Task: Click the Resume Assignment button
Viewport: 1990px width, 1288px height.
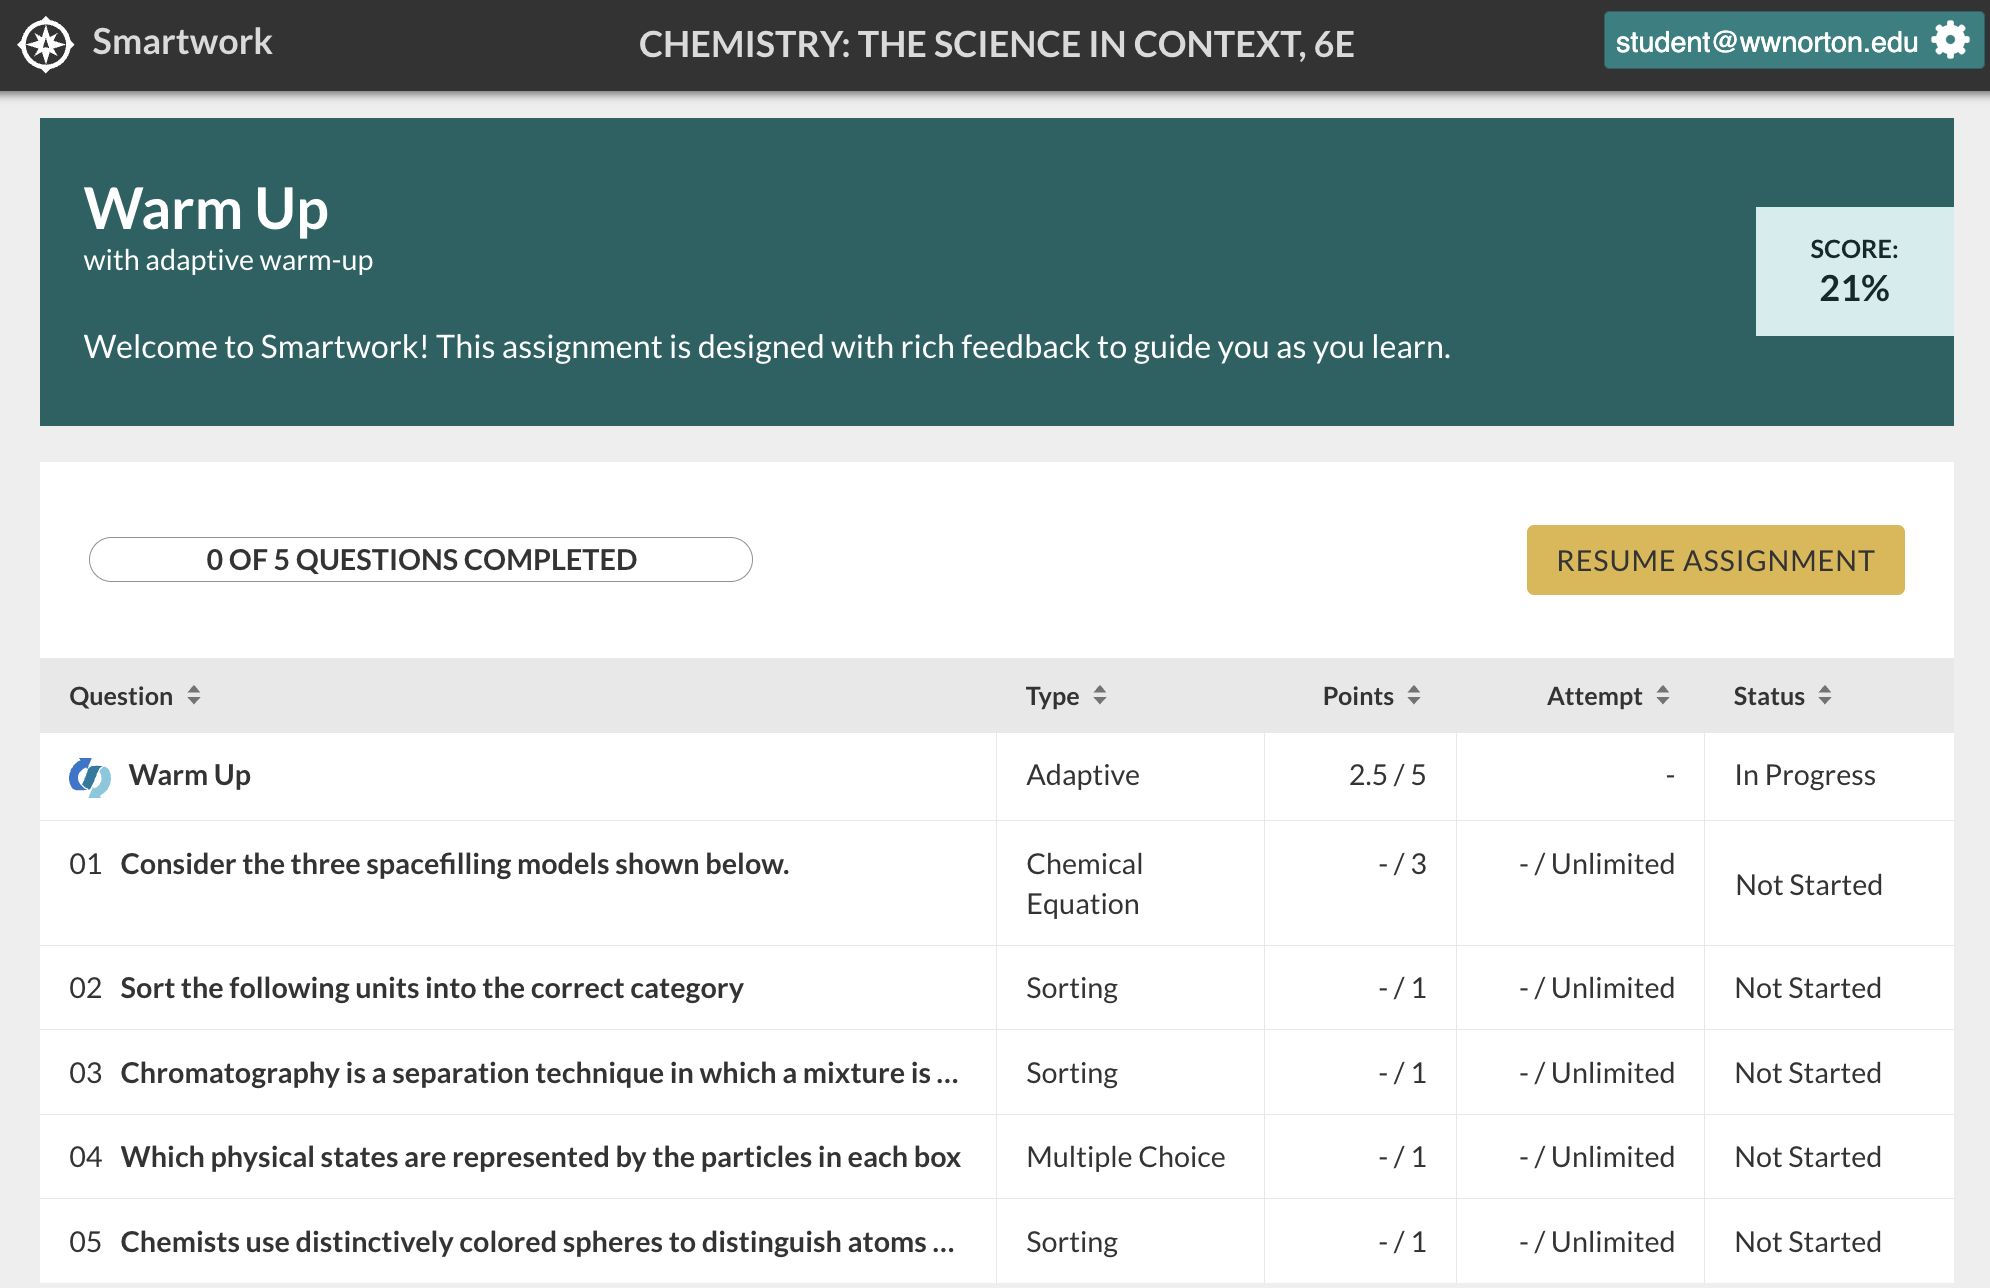Action: point(1715,560)
